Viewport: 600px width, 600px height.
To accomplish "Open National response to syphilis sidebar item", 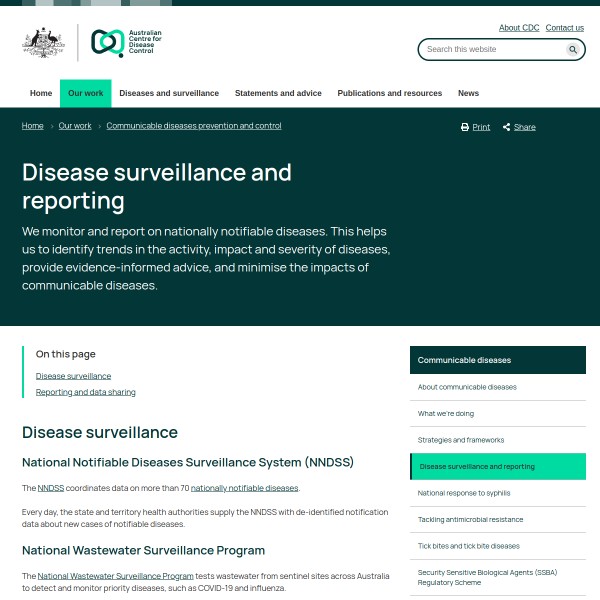I will click(466, 493).
